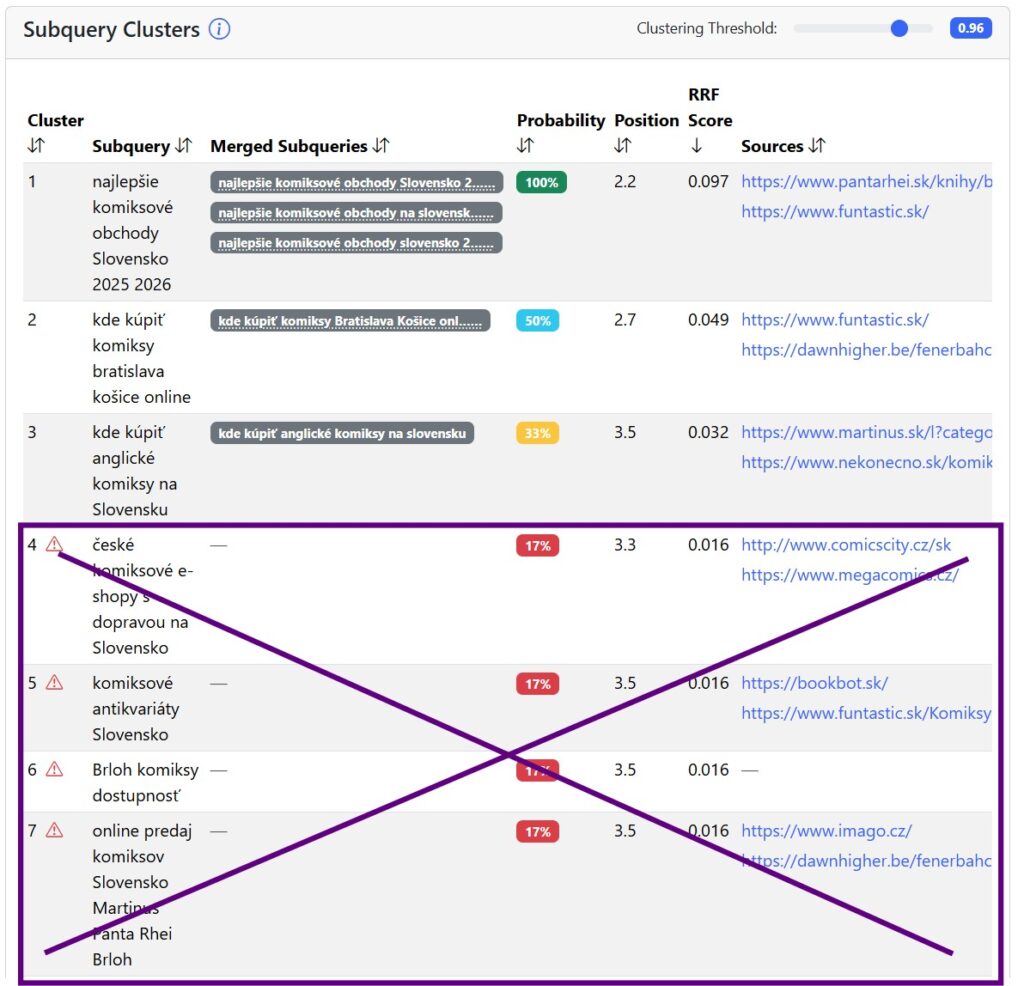Click warning triangle on cluster 6
1024x986 pixels.
pos(55,770)
